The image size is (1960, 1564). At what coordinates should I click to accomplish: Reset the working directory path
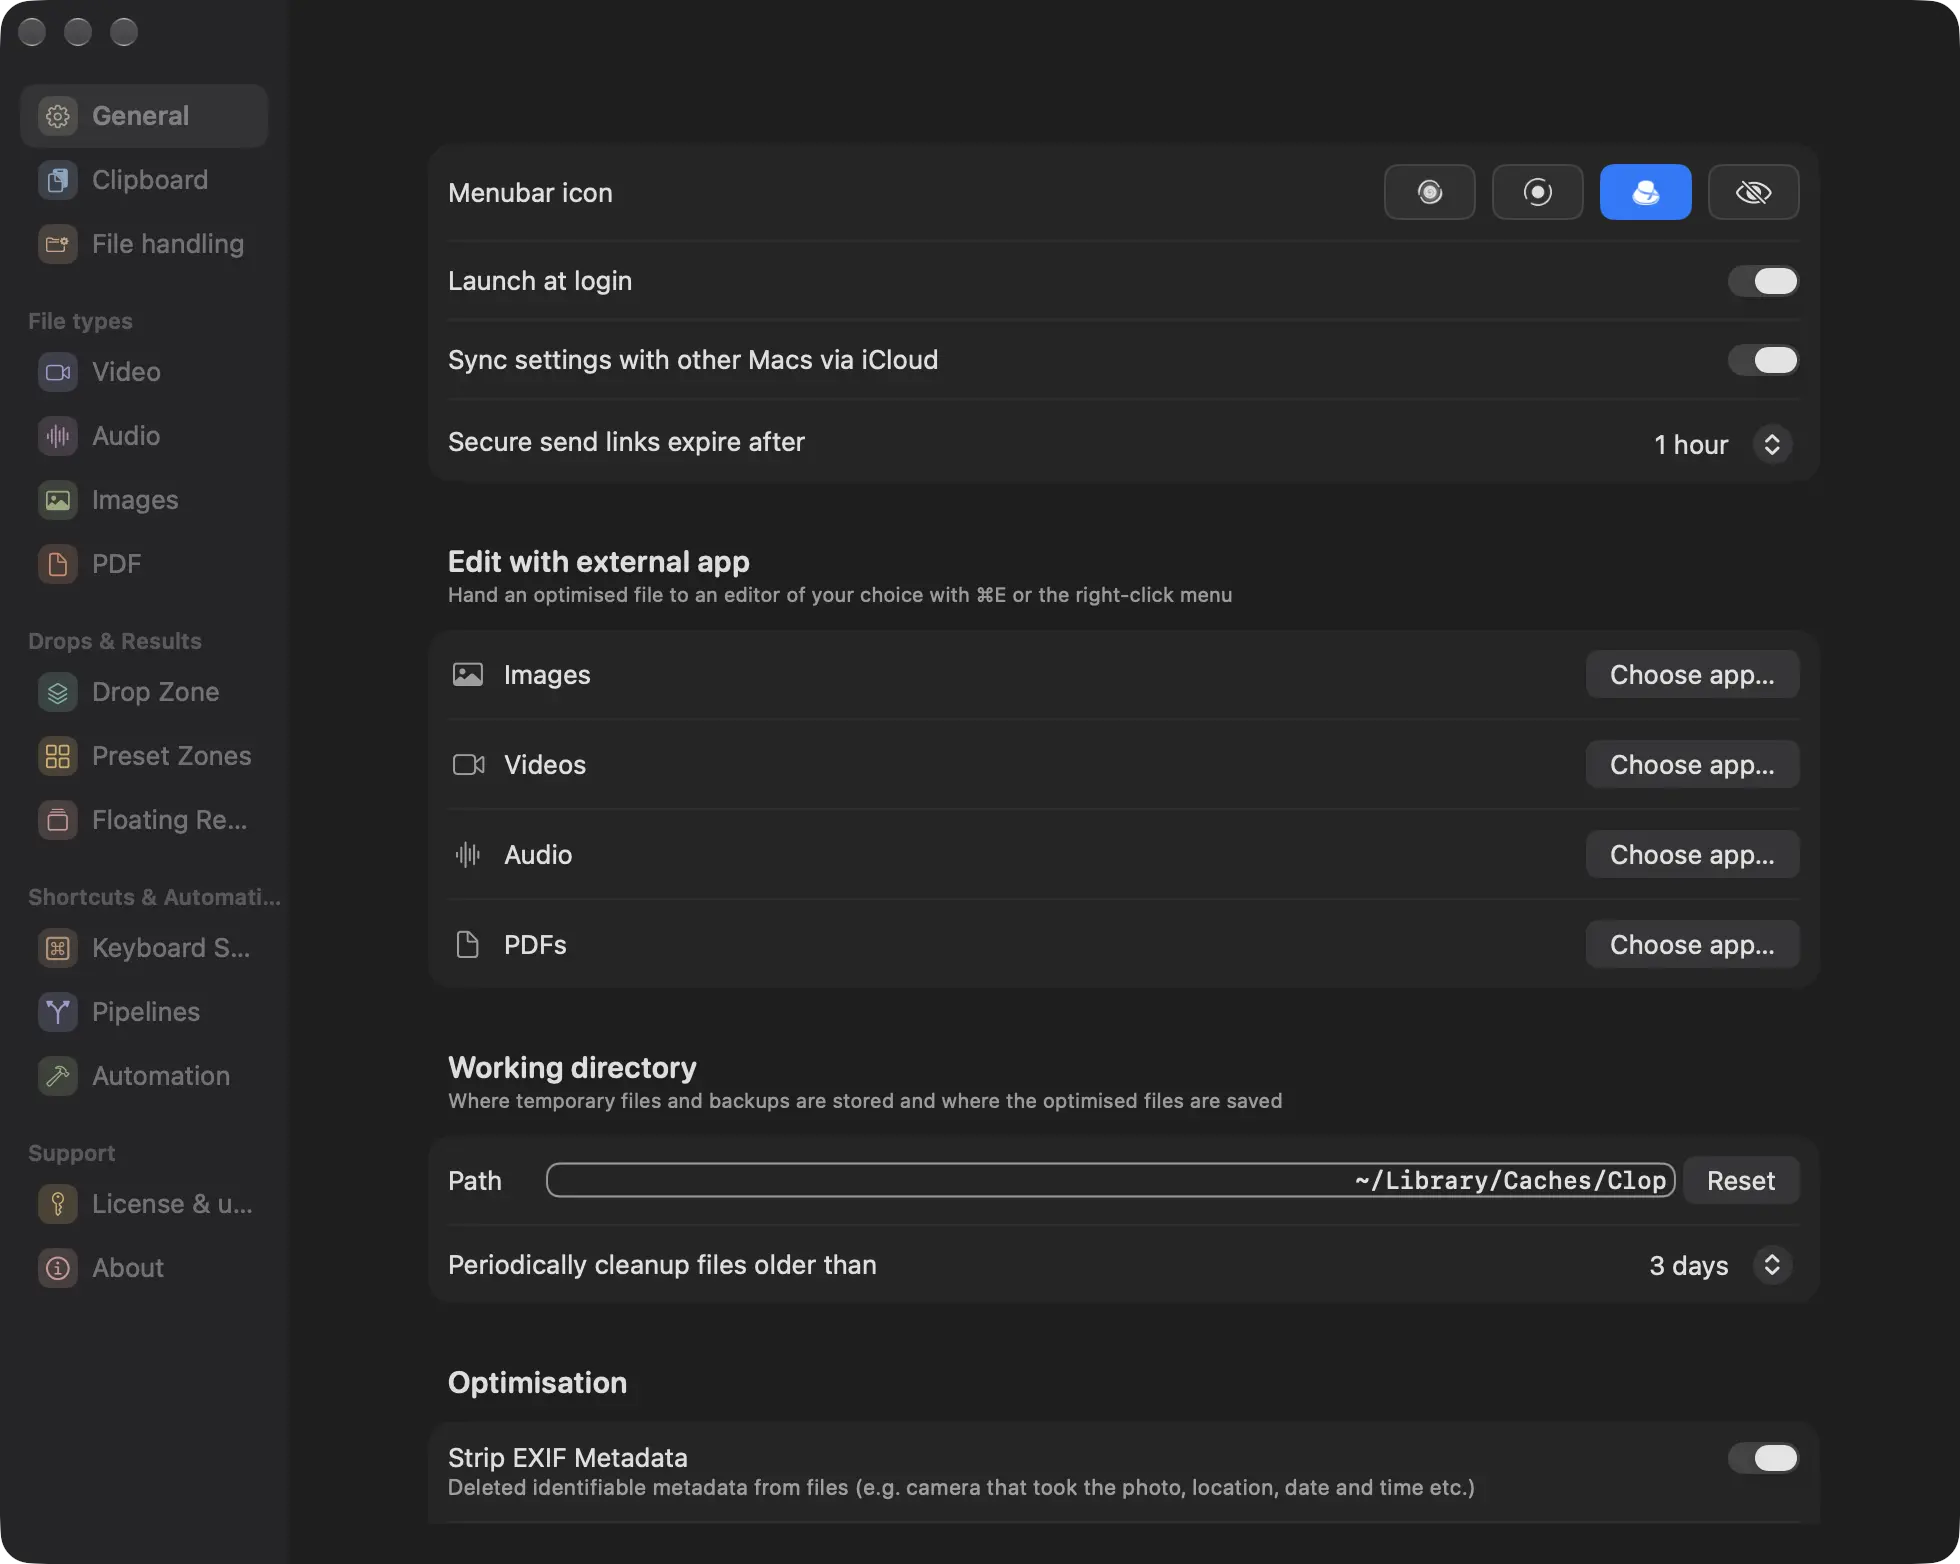click(x=1741, y=1181)
